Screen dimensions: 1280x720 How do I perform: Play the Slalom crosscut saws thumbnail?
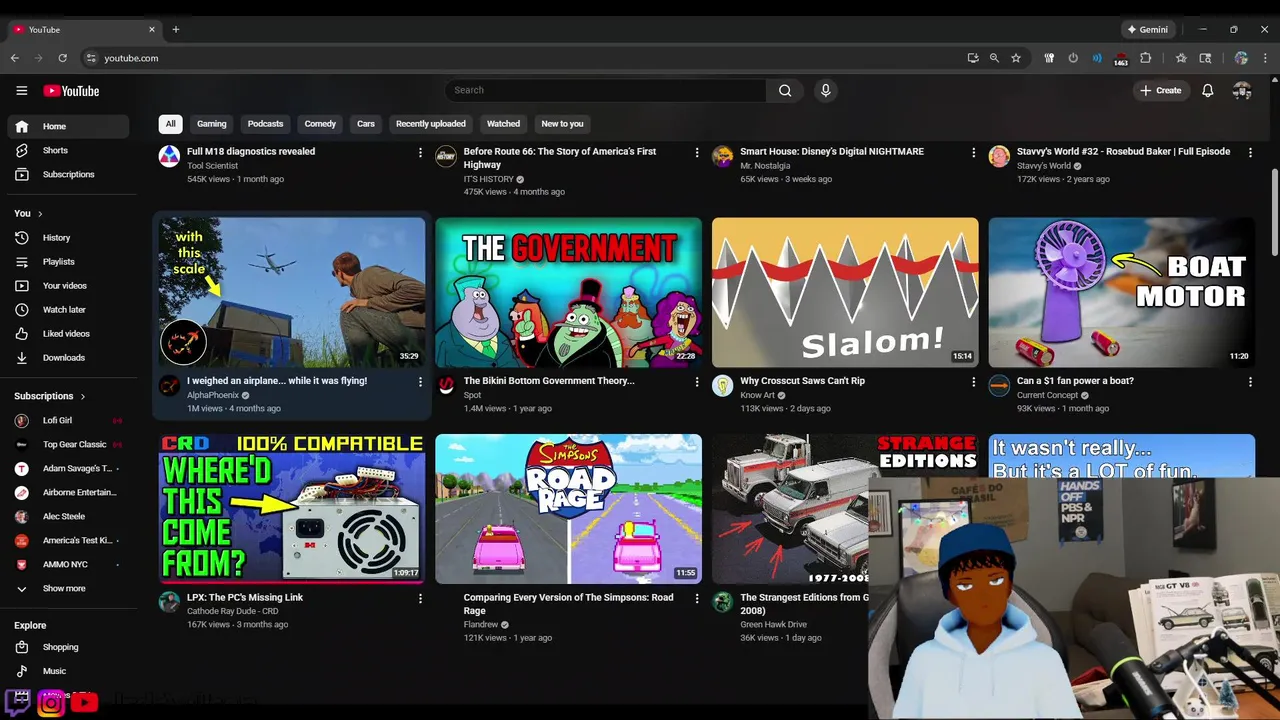tap(845, 293)
